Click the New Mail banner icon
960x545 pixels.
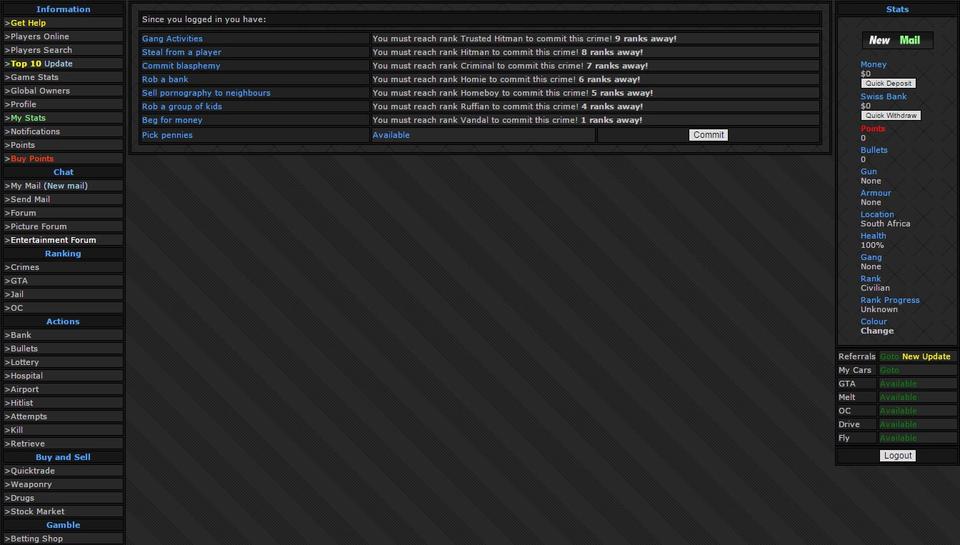tap(897, 41)
